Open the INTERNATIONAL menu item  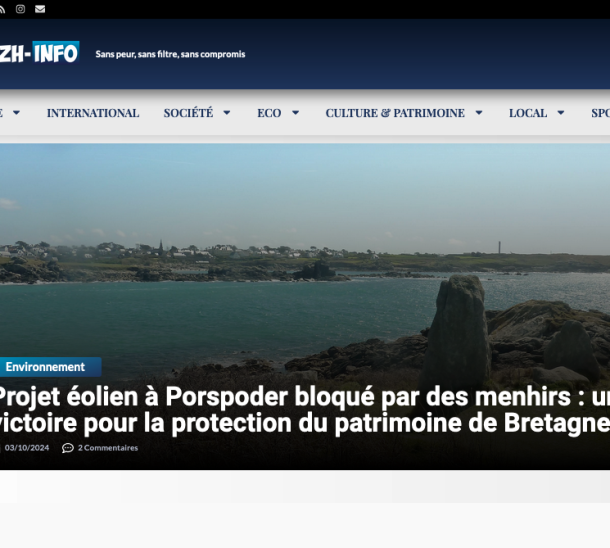[x=93, y=113]
